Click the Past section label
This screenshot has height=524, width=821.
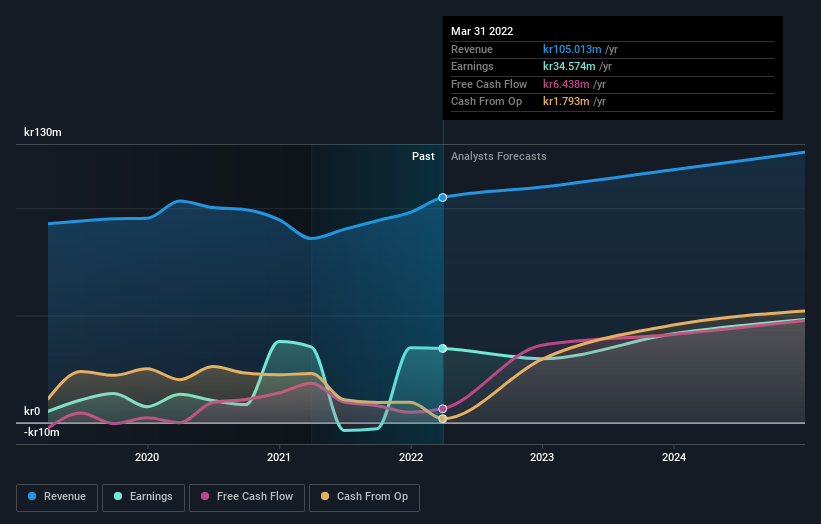[423, 157]
